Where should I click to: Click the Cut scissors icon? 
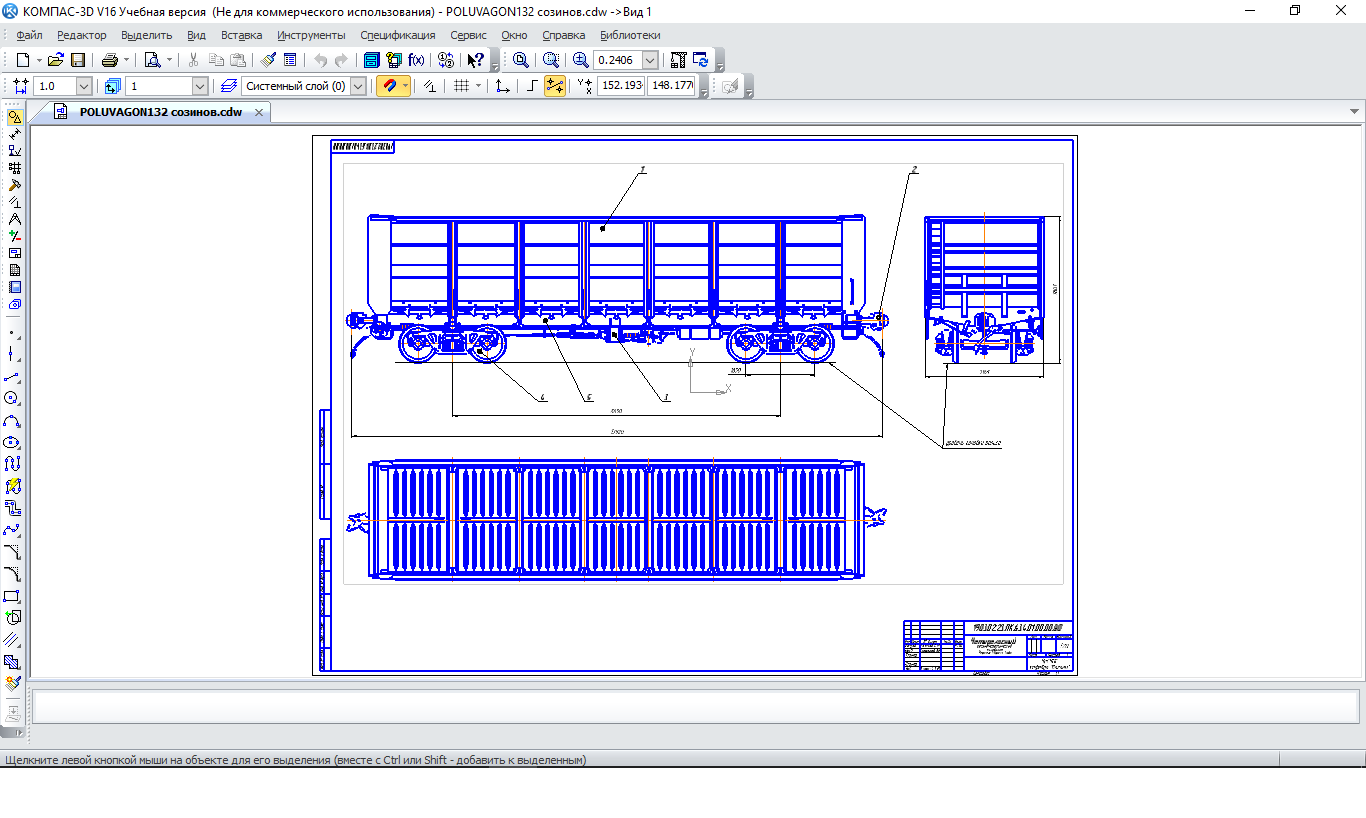[x=193, y=60]
